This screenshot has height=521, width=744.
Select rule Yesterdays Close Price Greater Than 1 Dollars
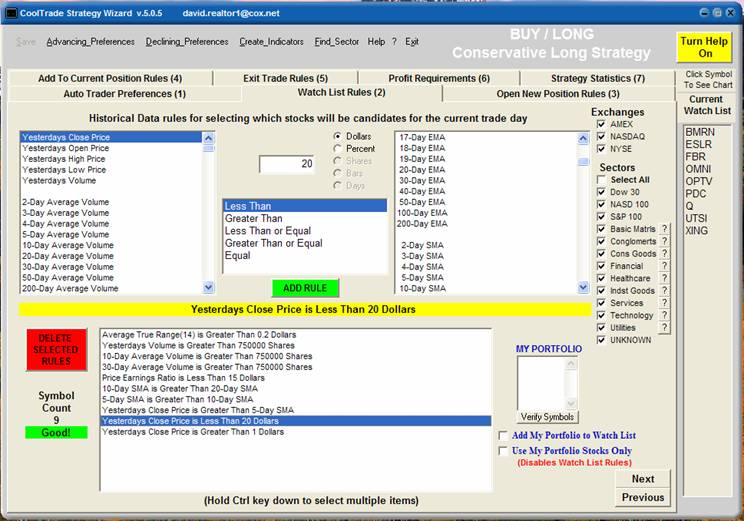296,432
